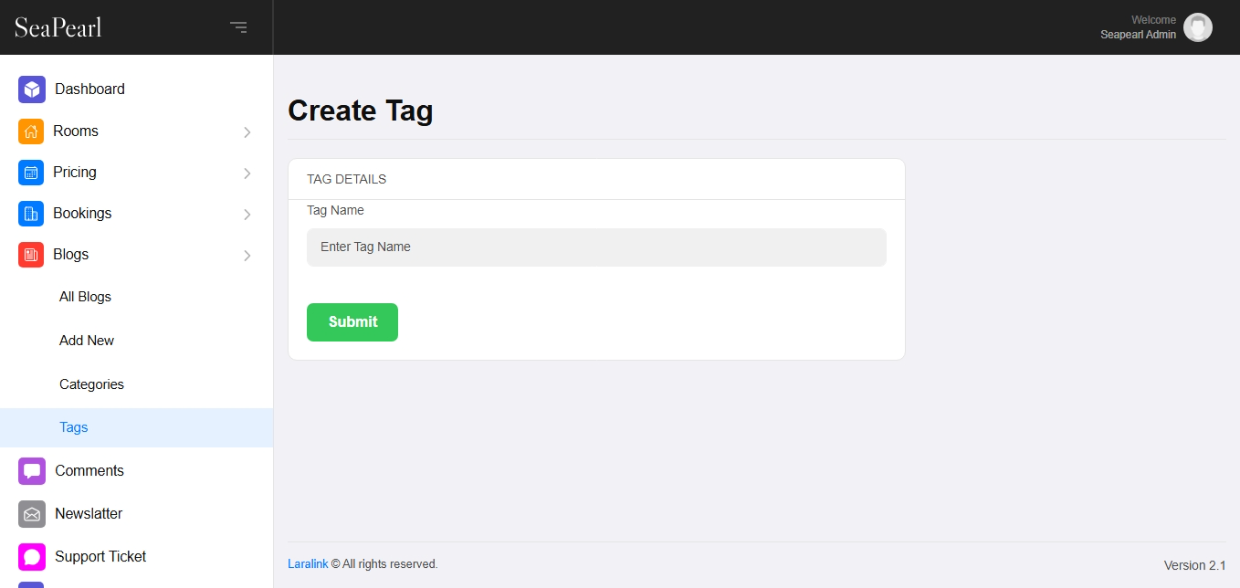The width and height of the screenshot is (1240, 588).
Task: Click the red Blogs icon
Action: pyautogui.click(x=31, y=254)
